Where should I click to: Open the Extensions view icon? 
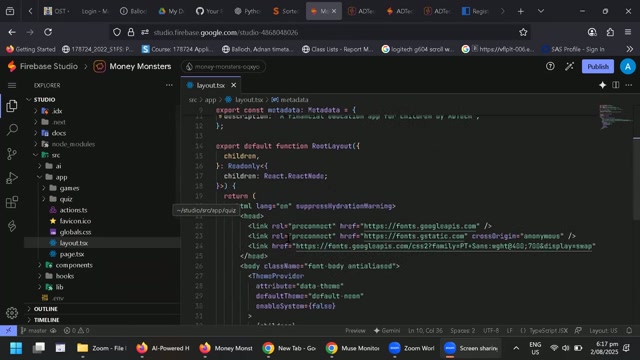point(12,202)
